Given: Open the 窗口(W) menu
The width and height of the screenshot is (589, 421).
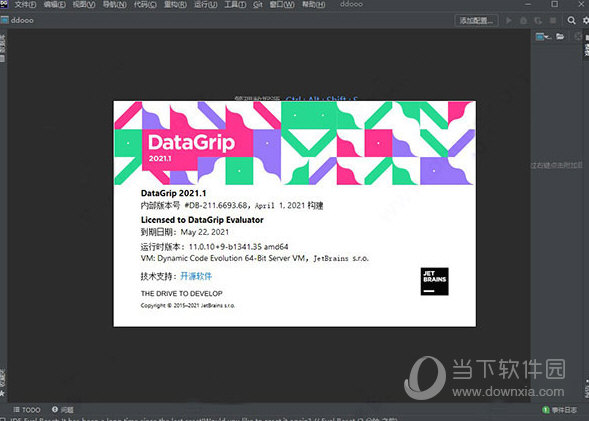Looking at the screenshot, I should point(282,5).
